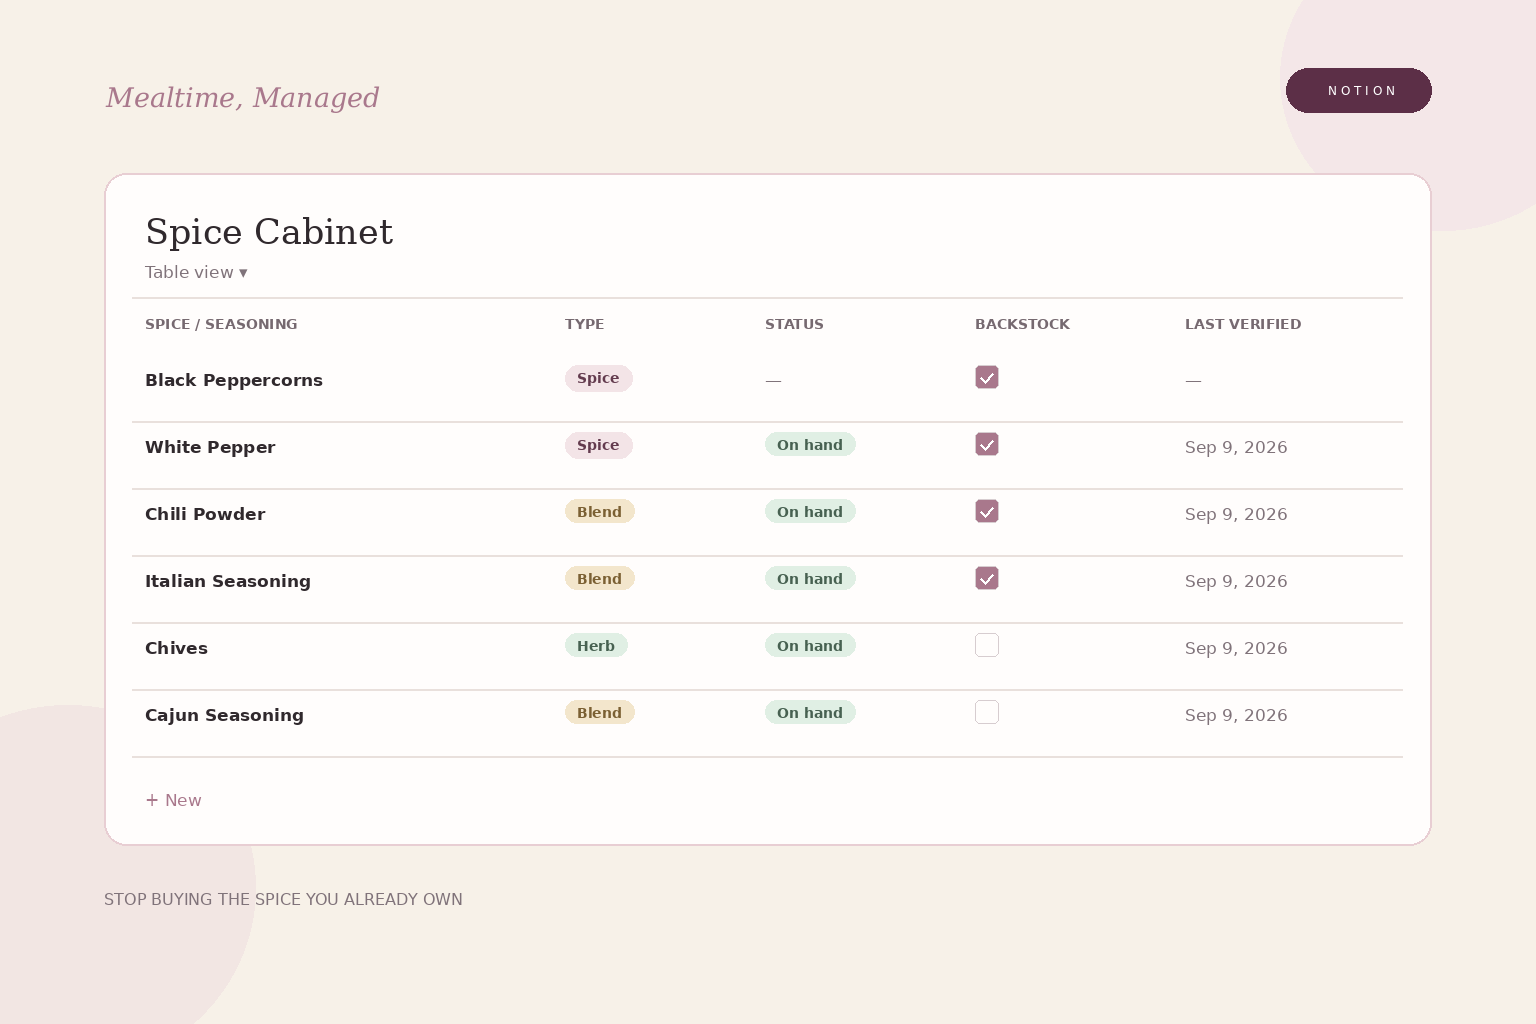1536x1024 pixels.
Task: Click the Blend tag for Italian Seasoning
Action: click(x=599, y=579)
